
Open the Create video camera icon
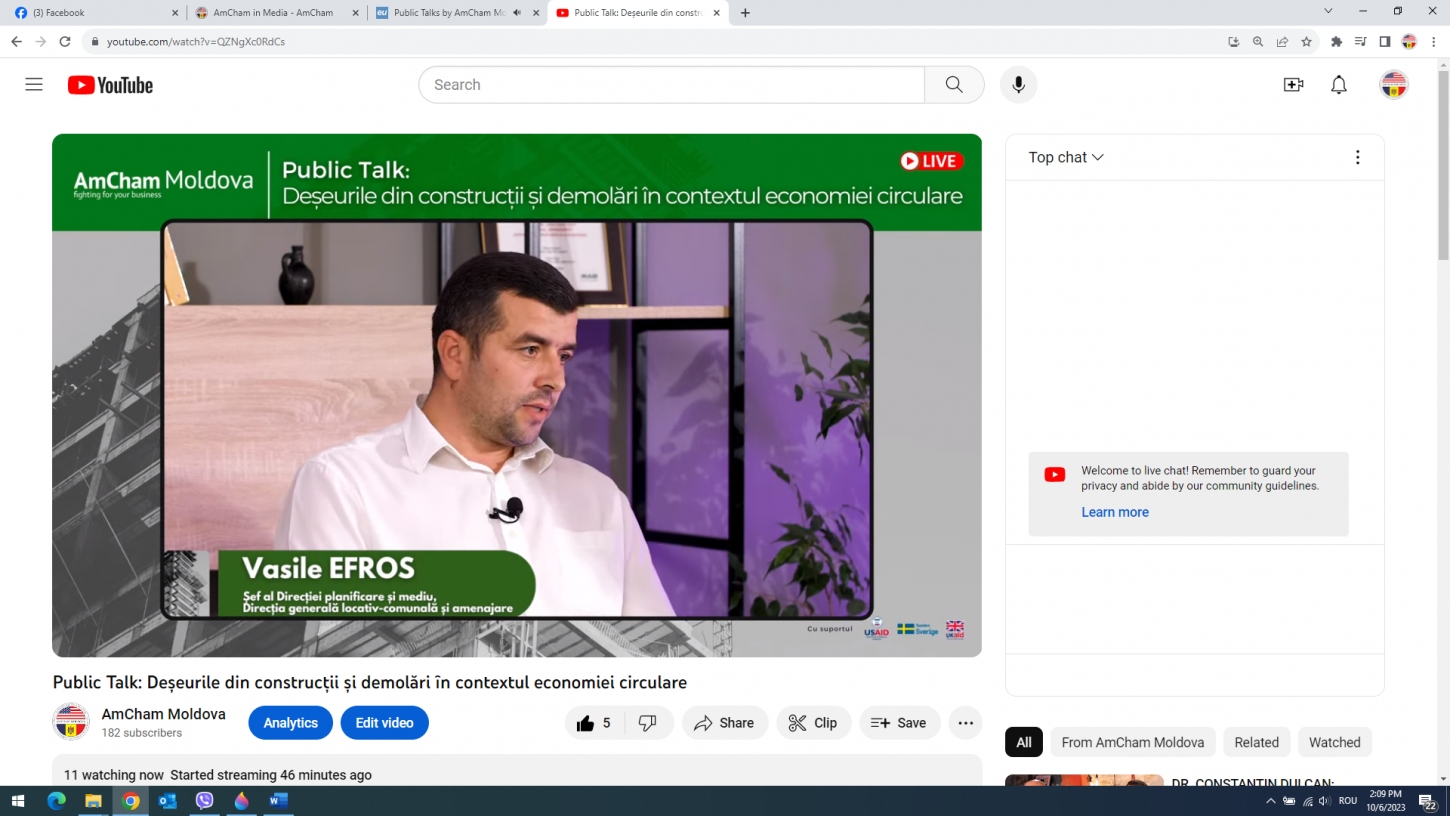[1293, 85]
